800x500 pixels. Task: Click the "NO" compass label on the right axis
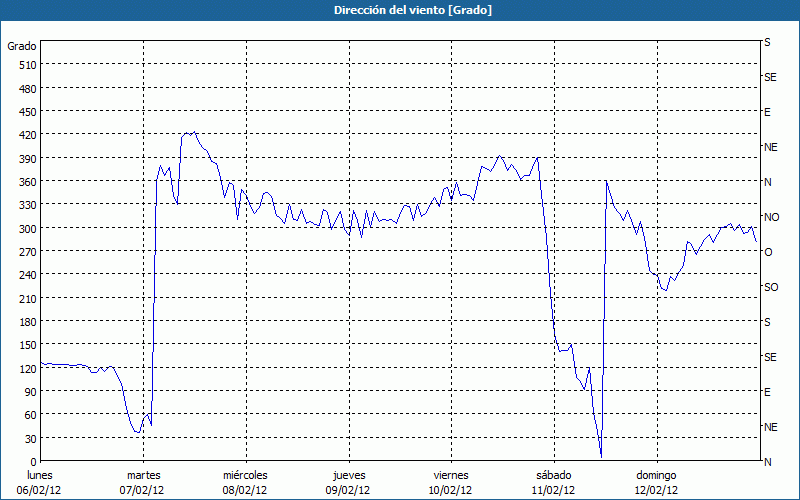tap(771, 217)
